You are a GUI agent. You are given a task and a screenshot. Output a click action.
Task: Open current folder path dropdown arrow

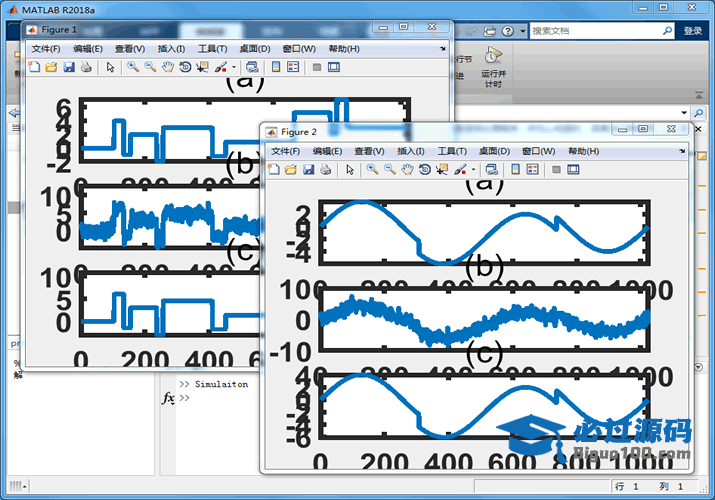(684, 113)
